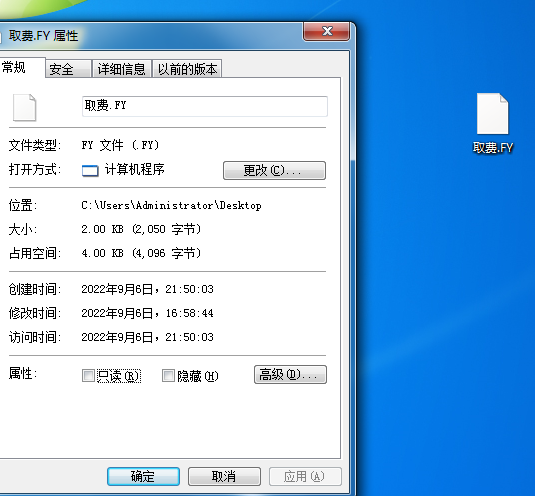Switch to the 安全 tab
The image size is (535, 496).
click(x=68, y=69)
